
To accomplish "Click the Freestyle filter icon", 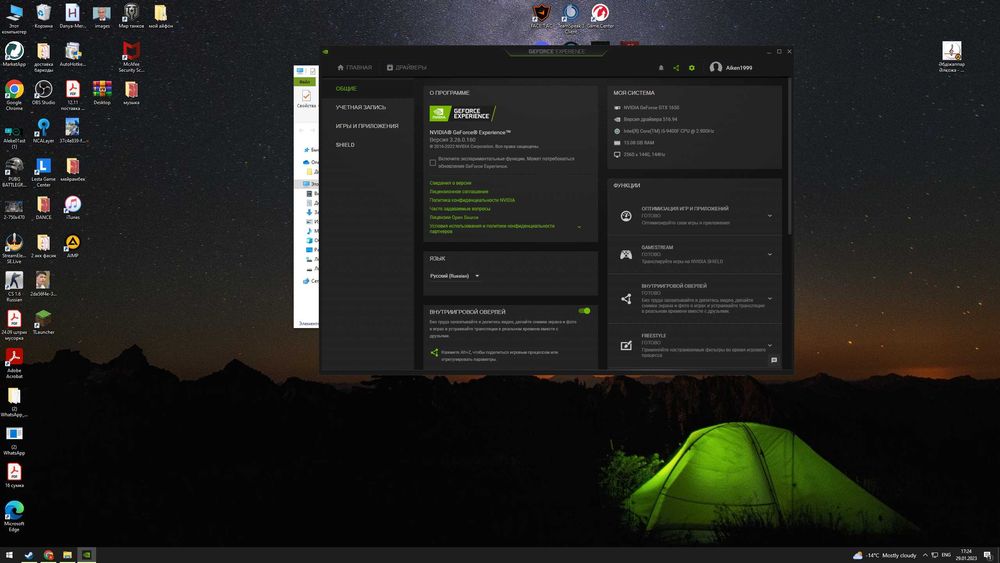I will [626, 345].
